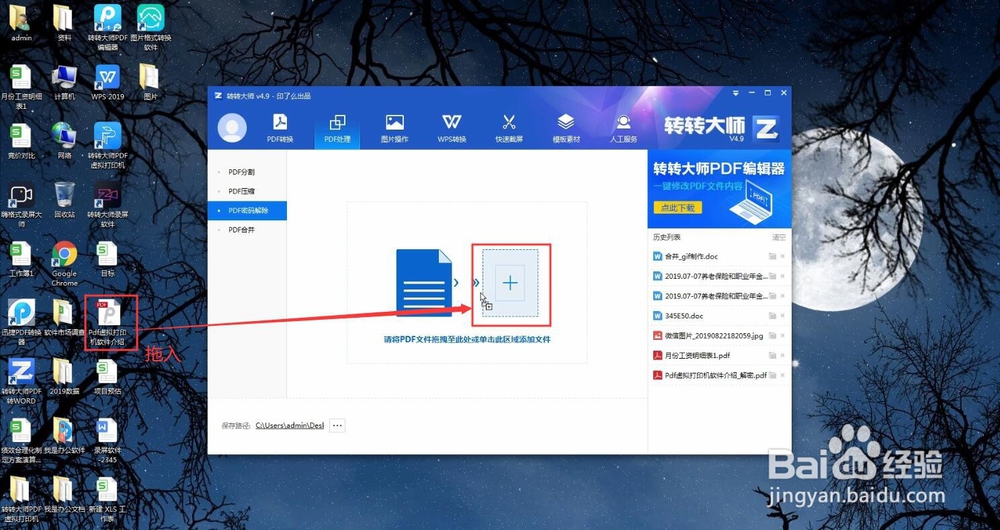The width and height of the screenshot is (1000, 530).
Task: Select the 新建 XLS 工作表 desktop file
Action: (x=107, y=499)
